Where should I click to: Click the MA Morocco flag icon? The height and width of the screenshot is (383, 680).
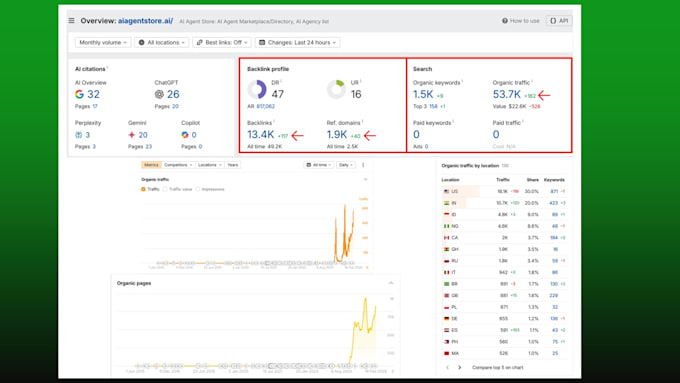(446, 354)
